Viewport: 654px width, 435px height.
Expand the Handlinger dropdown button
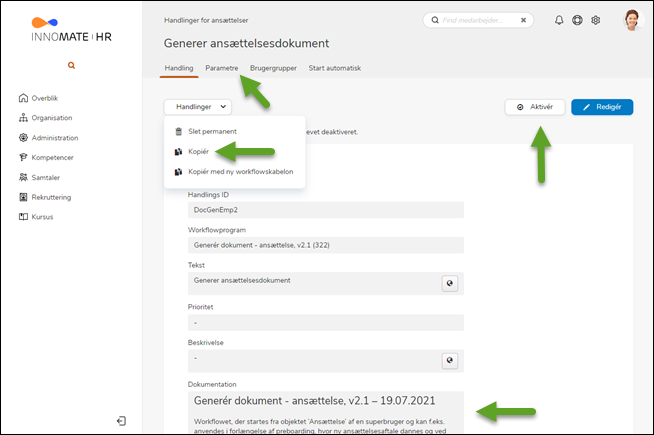[197, 106]
